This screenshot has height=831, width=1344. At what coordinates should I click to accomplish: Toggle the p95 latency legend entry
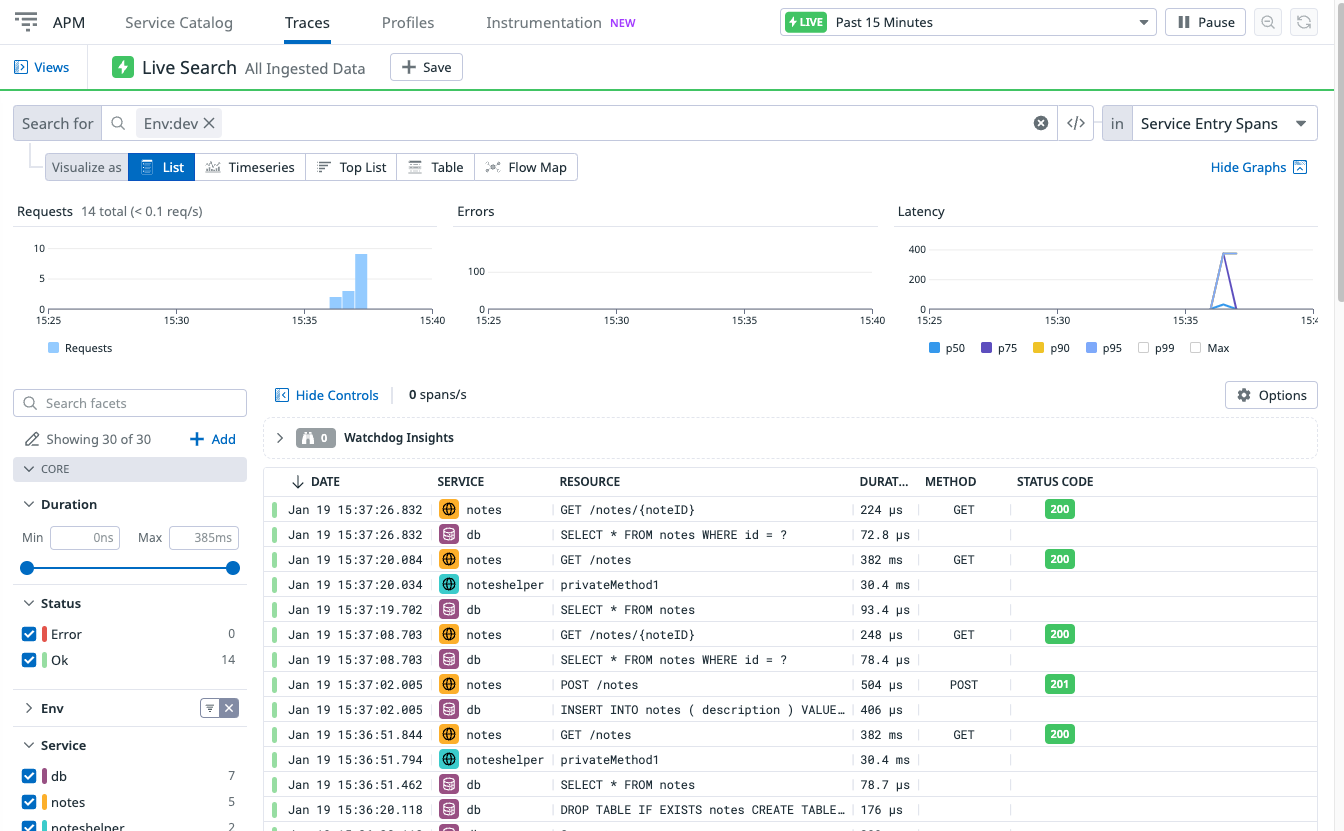1103,348
